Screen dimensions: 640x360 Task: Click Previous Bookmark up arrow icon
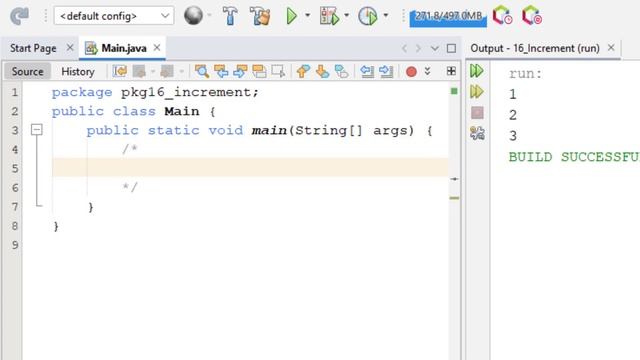click(x=303, y=71)
